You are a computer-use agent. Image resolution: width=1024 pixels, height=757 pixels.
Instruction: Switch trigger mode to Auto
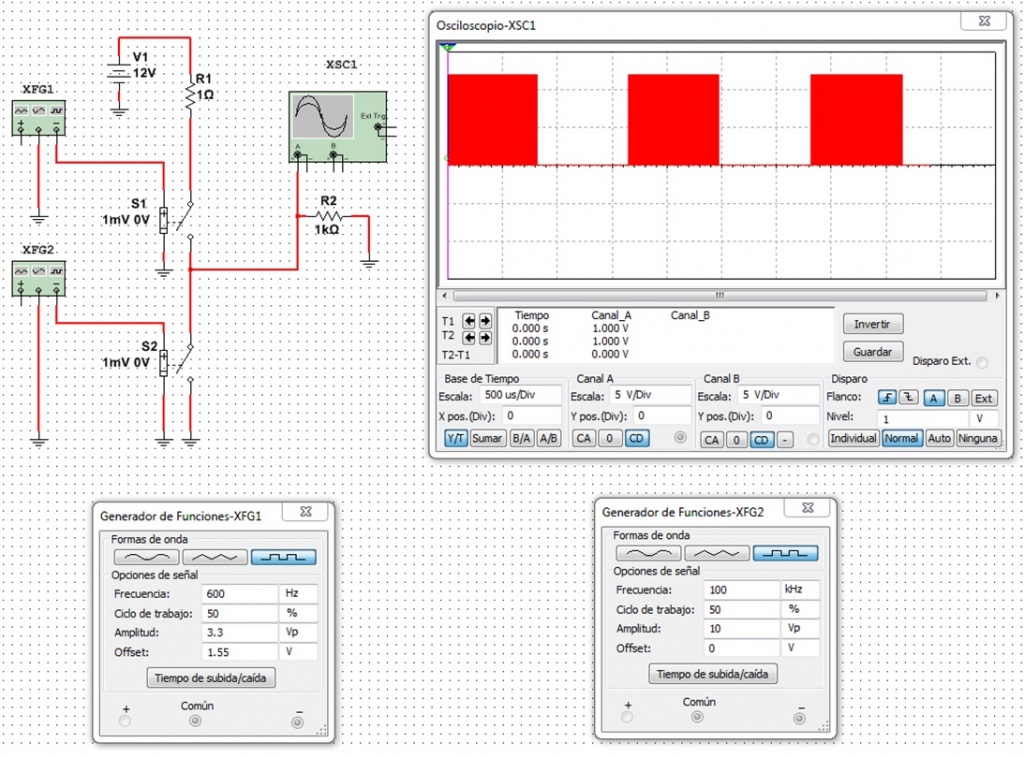[940, 439]
